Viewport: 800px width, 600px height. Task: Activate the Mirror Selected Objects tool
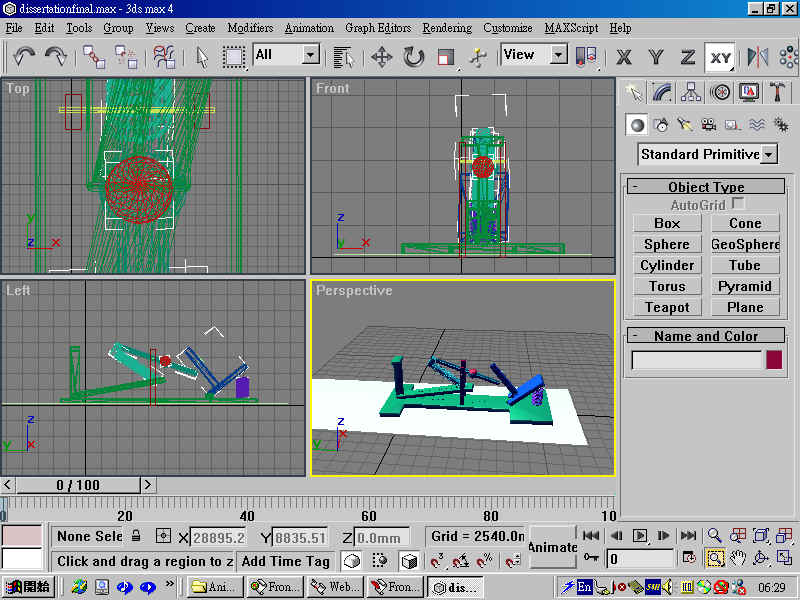(x=758, y=57)
